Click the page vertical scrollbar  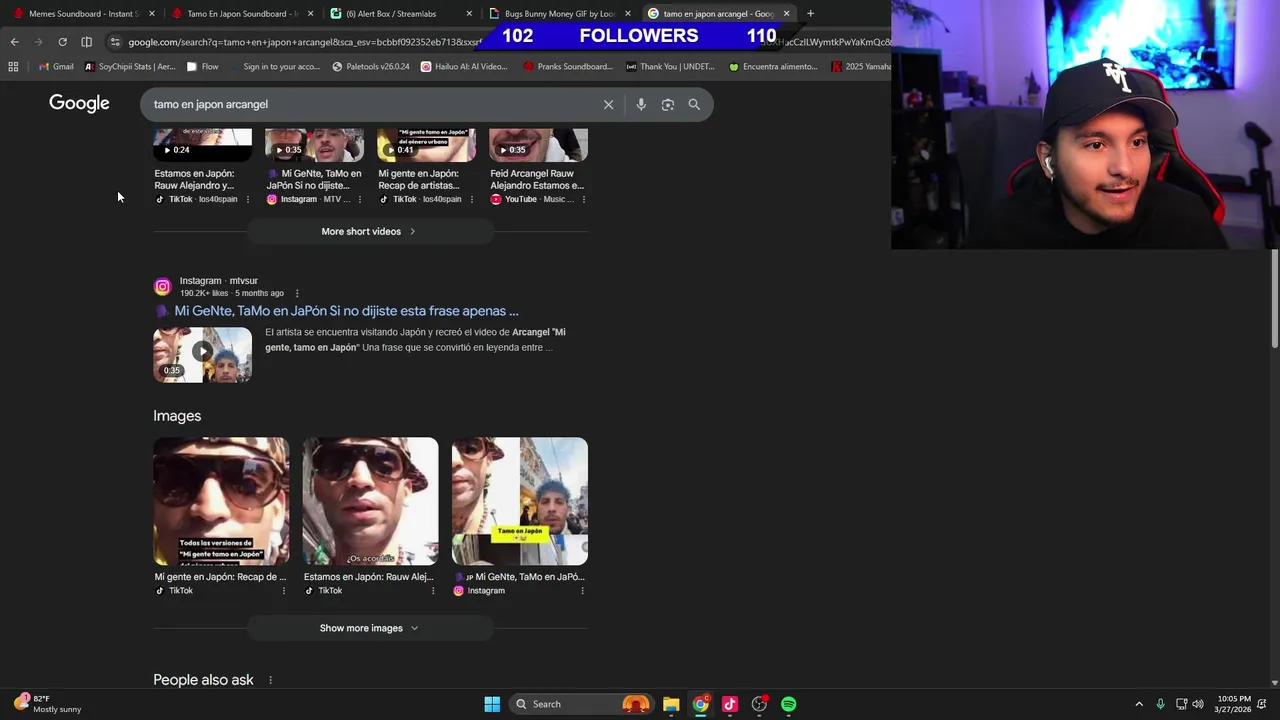tap(1274, 300)
